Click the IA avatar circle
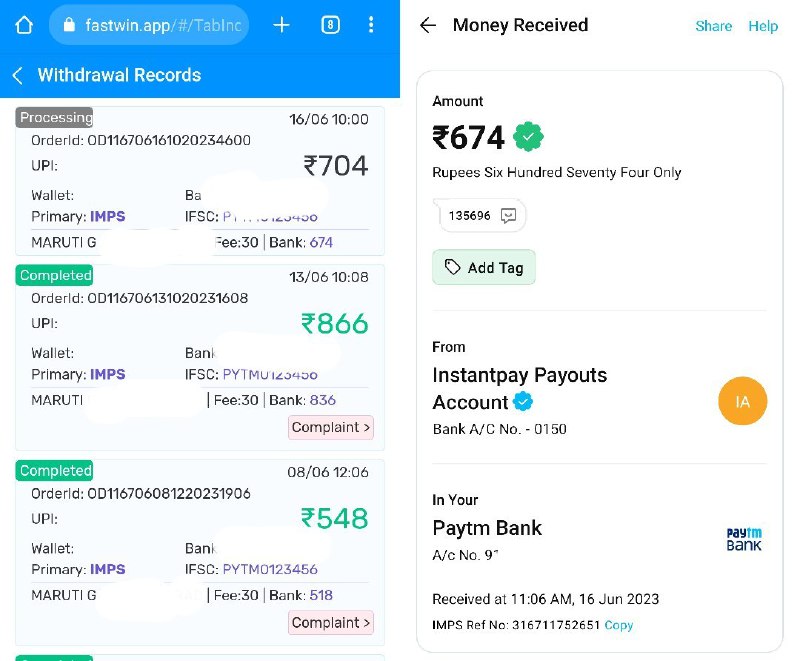Viewport: 800px width, 661px height. [x=742, y=401]
